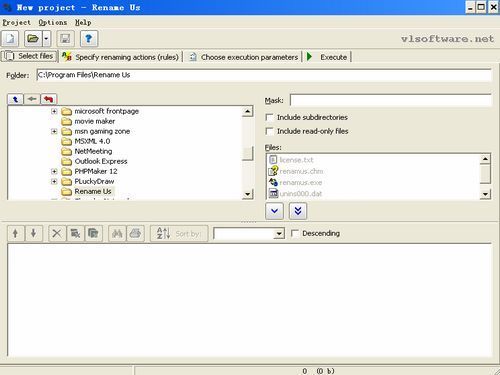Open project using folder toolbar icon
Screen dimensions: 500x375
click(x=33, y=39)
